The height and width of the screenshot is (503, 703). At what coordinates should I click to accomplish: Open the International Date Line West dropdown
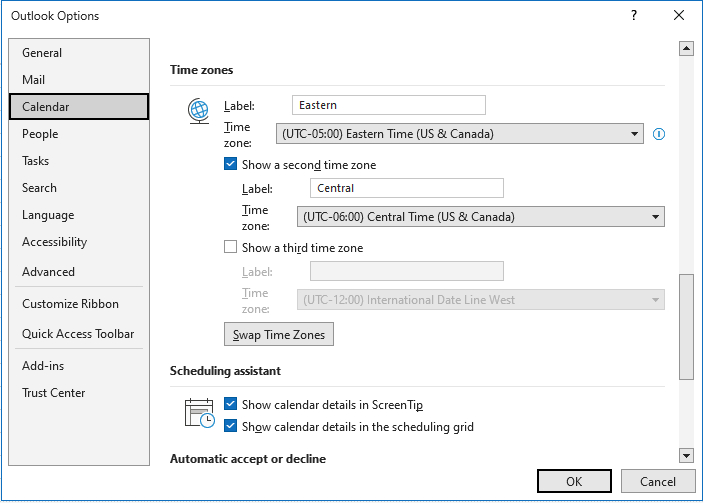pyautogui.click(x=481, y=300)
